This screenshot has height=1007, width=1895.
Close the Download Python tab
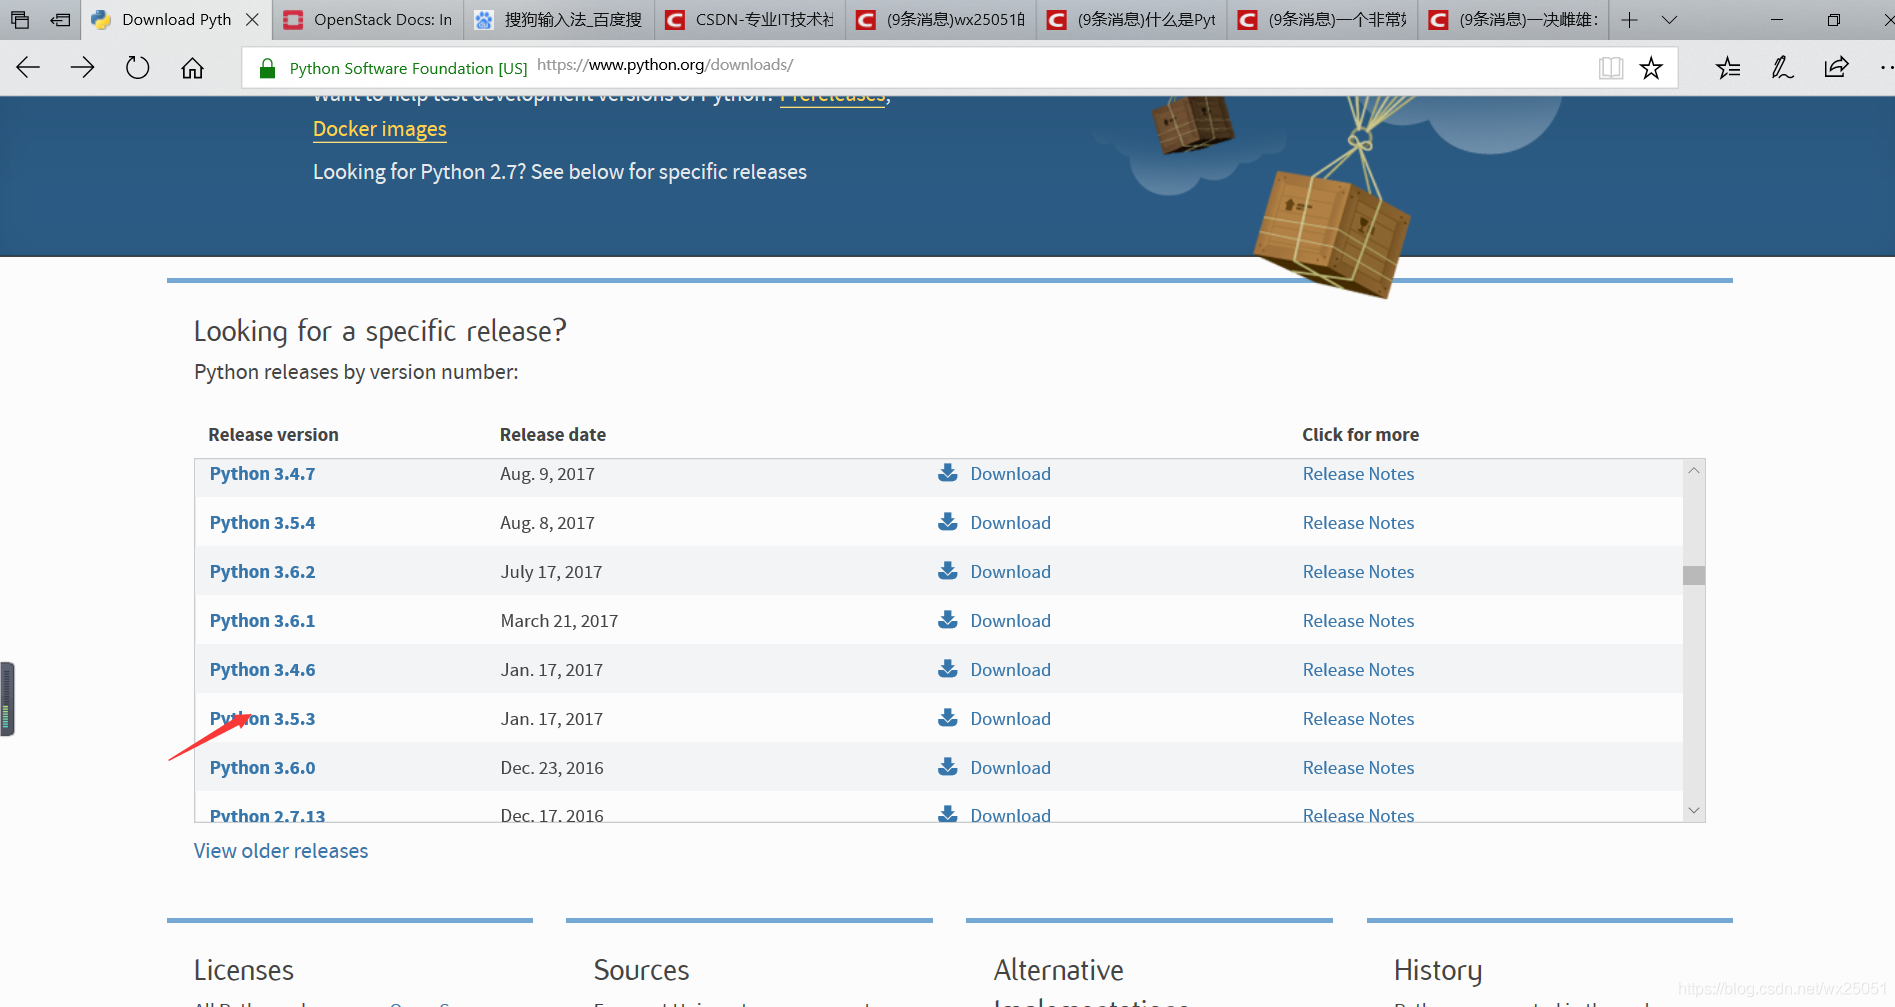252,19
